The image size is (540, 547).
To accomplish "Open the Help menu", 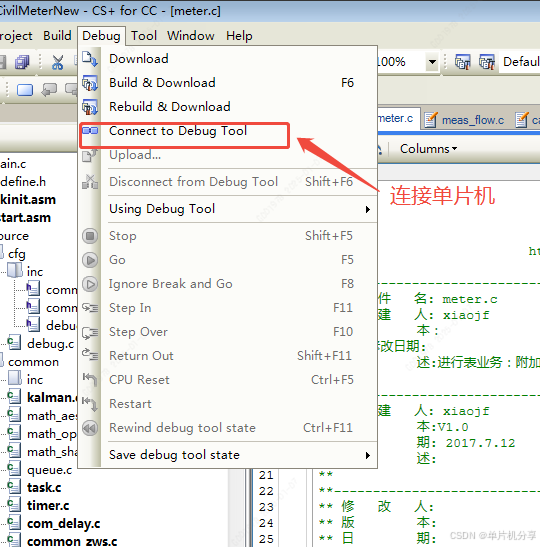I will pyautogui.click(x=239, y=36).
